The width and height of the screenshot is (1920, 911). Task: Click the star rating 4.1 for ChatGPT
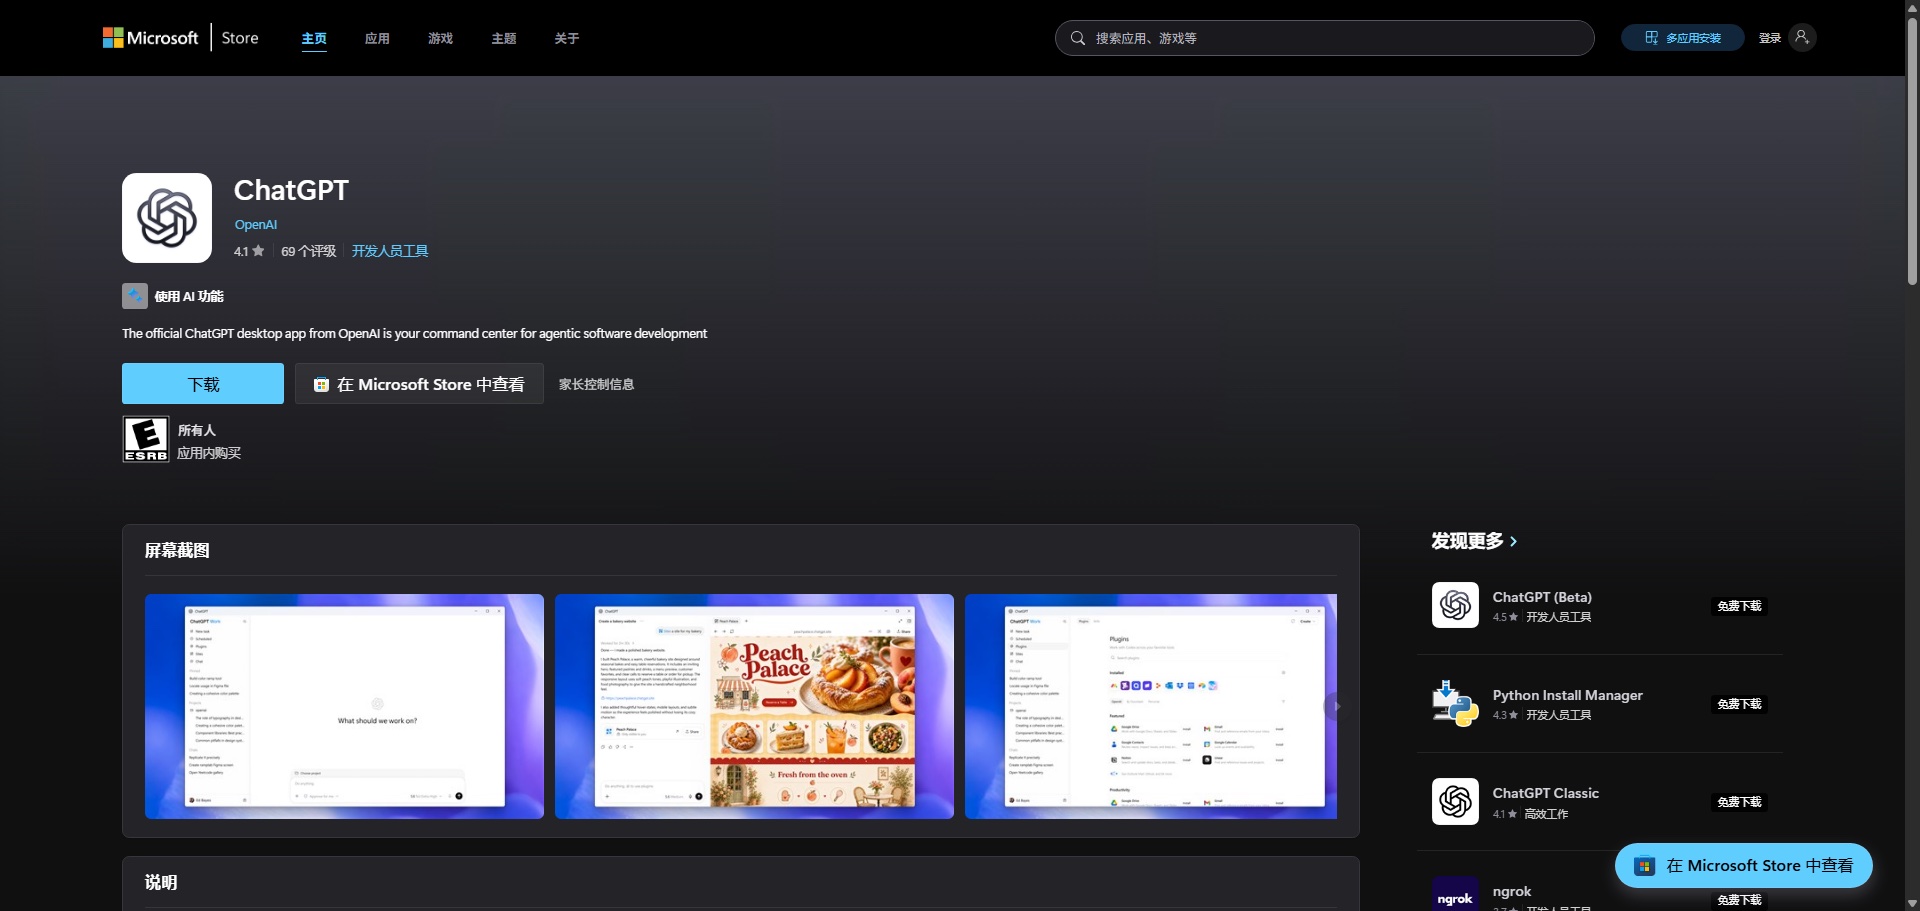pyautogui.click(x=249, y=251)
